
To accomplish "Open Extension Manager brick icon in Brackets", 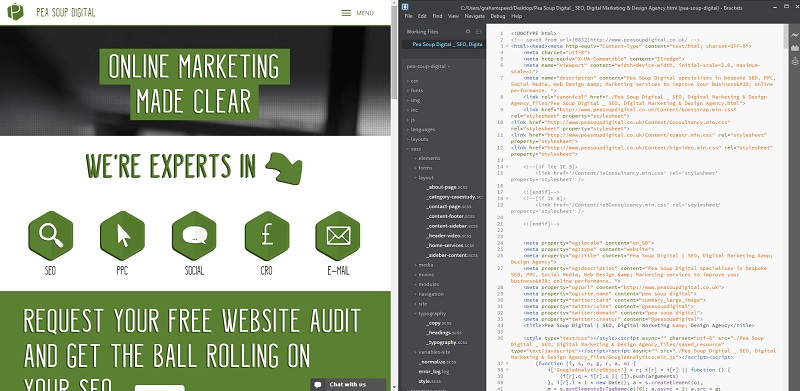I will (794, 48).
